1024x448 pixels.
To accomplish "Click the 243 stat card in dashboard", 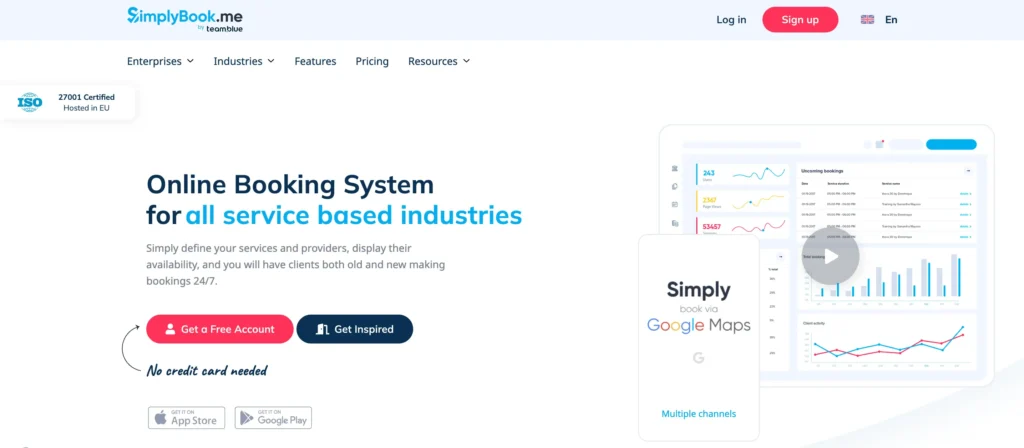I will point(742,174).
